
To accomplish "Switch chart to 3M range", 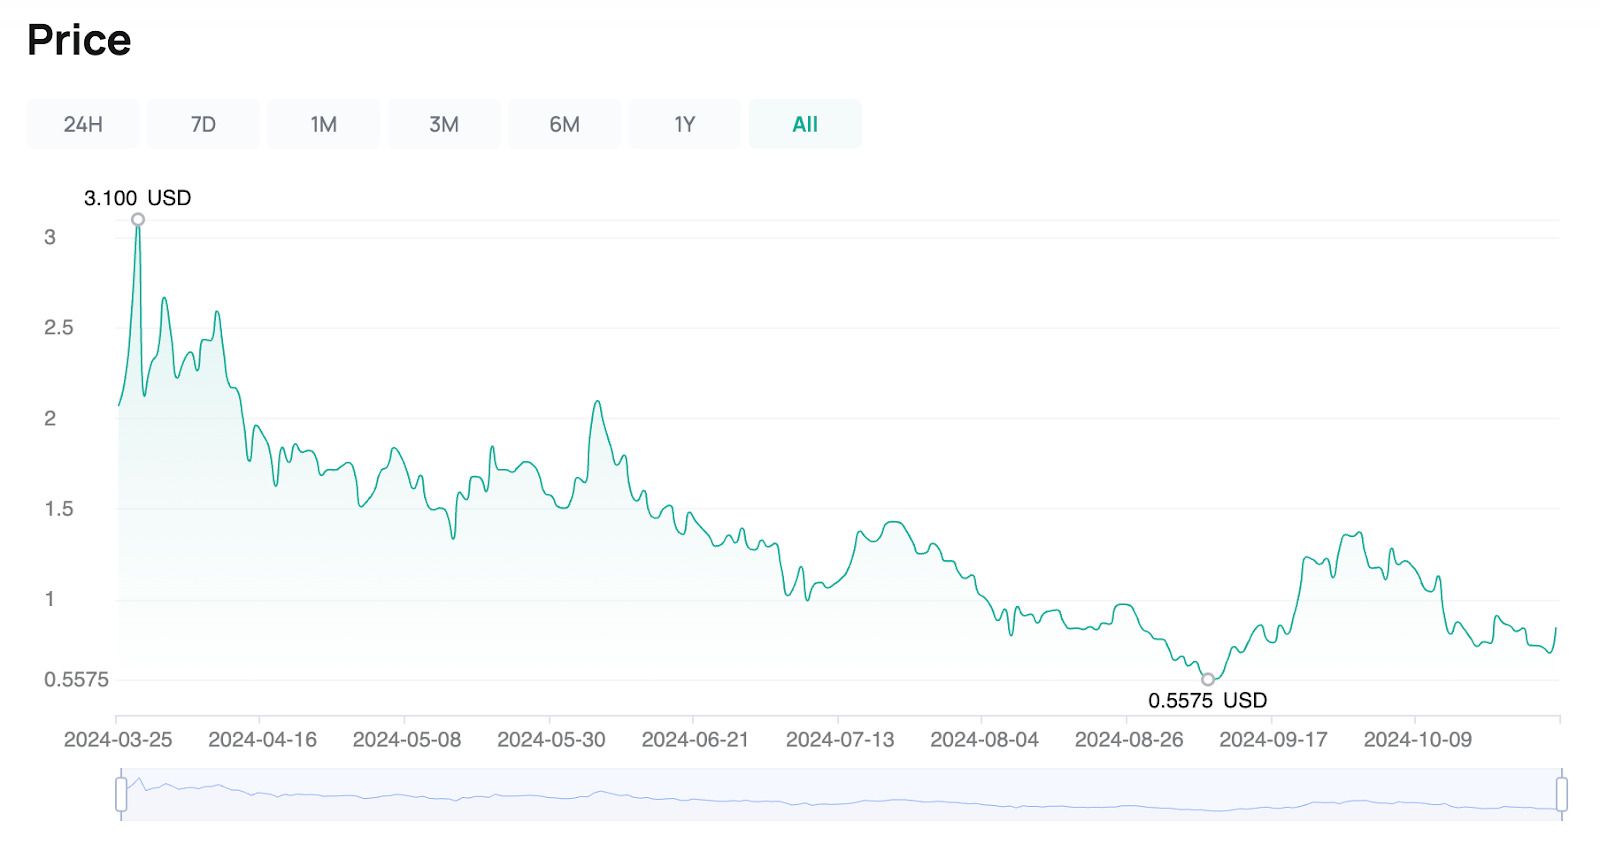I will (444, 124).
